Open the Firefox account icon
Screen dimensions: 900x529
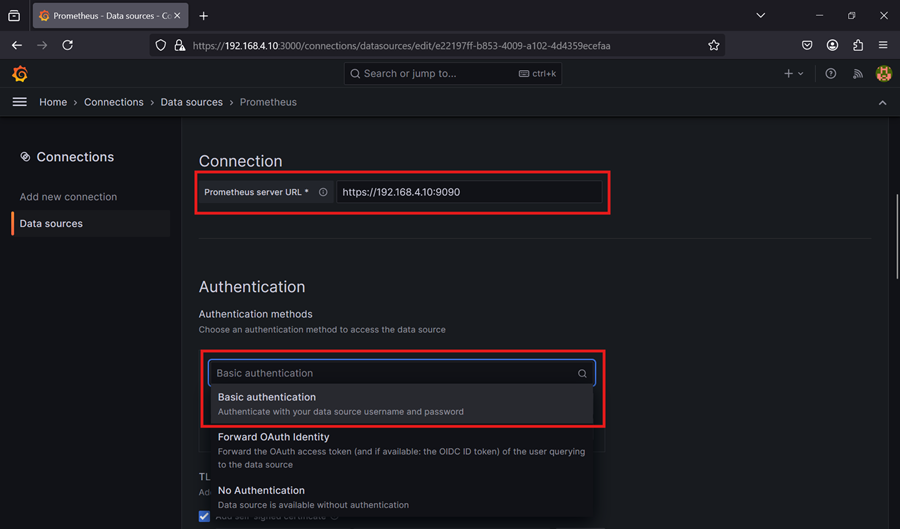(832, 45)
